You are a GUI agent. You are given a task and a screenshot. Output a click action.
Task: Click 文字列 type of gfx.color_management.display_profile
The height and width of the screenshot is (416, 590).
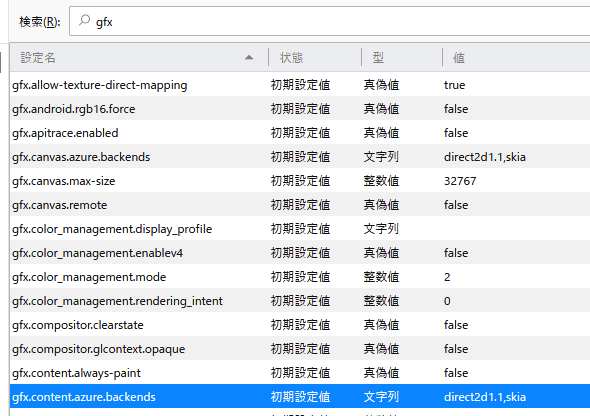point(381,229)
